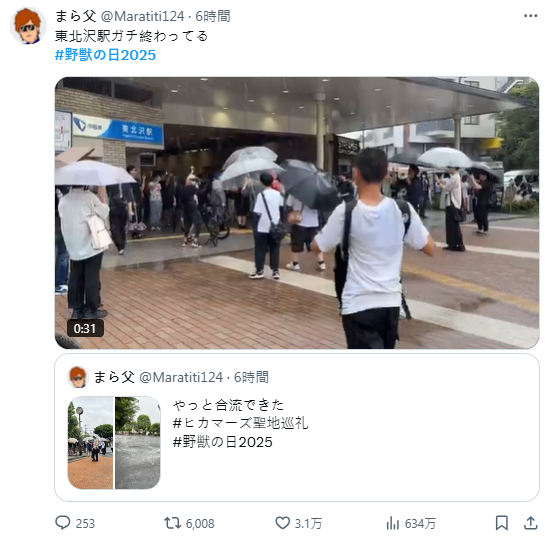Open the right gray pavement photo thumbnail
The image size is (548, 541).
tap(138, 442)
